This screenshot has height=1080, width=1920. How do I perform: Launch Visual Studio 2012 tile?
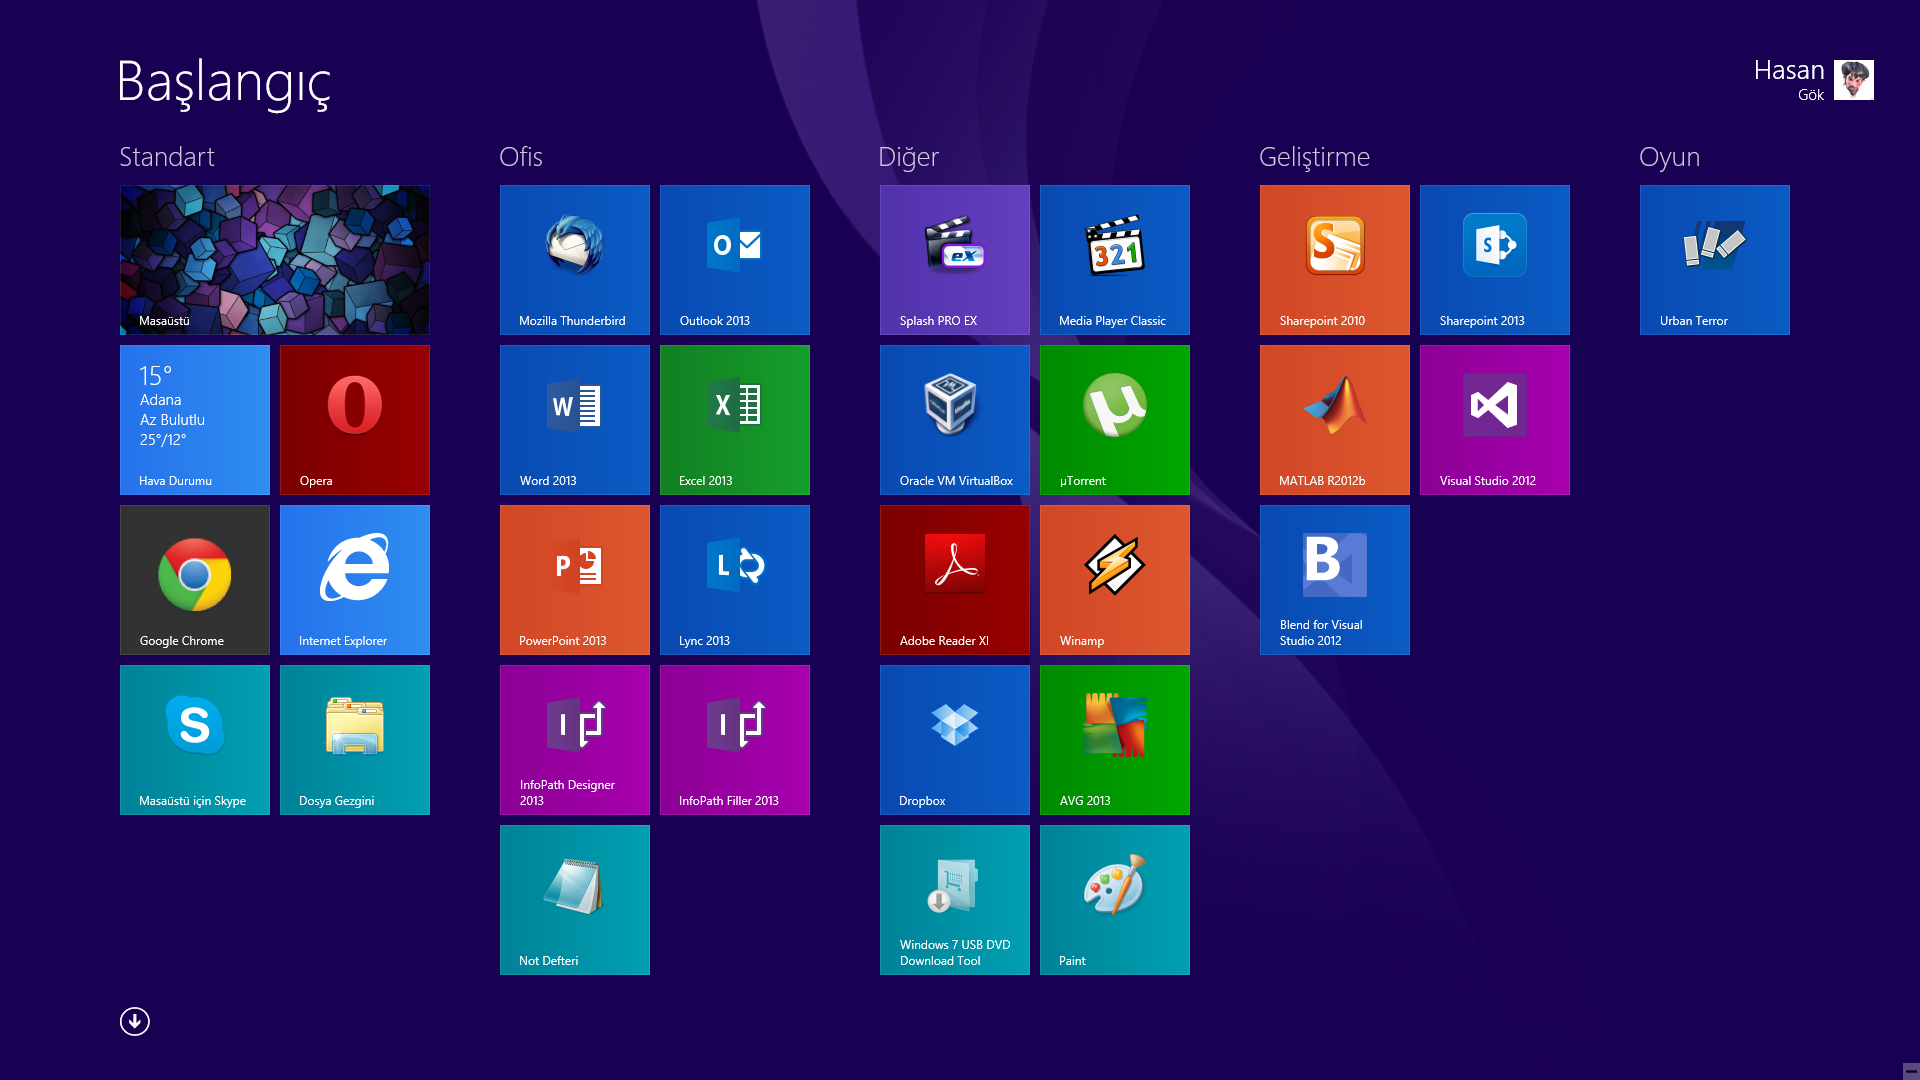point(1494,419)
